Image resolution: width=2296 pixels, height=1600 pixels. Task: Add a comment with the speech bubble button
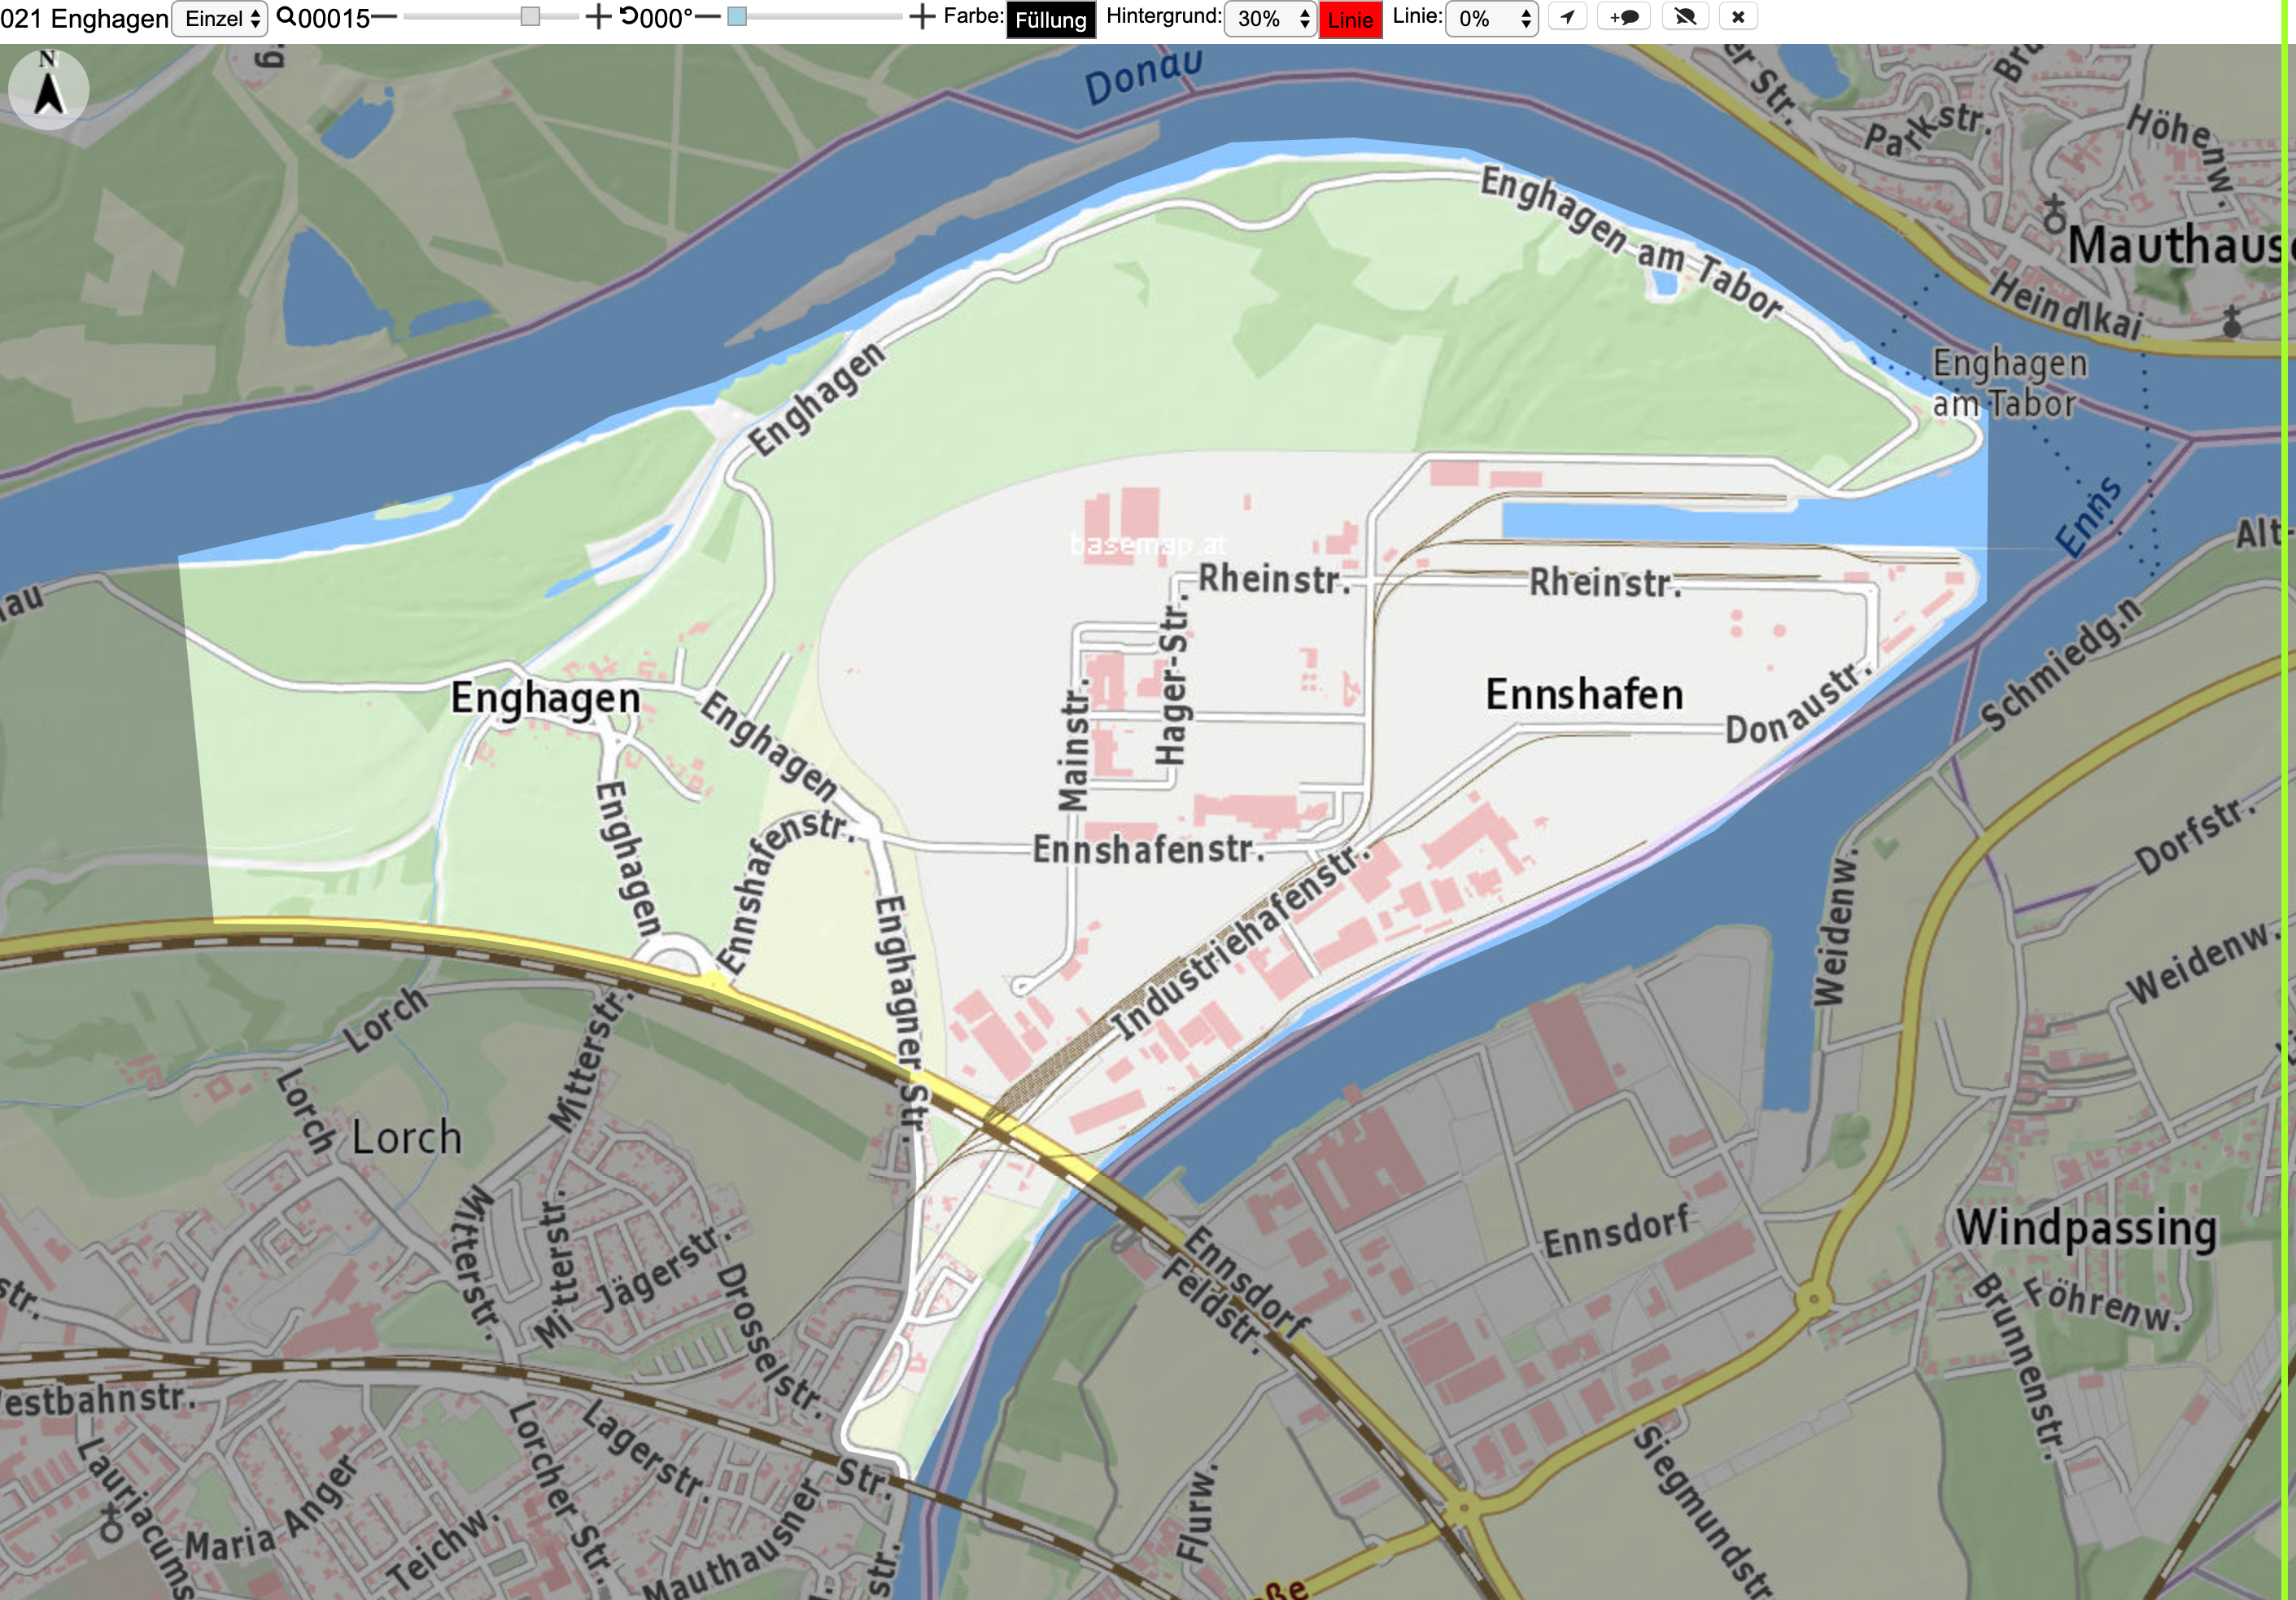1624,17
